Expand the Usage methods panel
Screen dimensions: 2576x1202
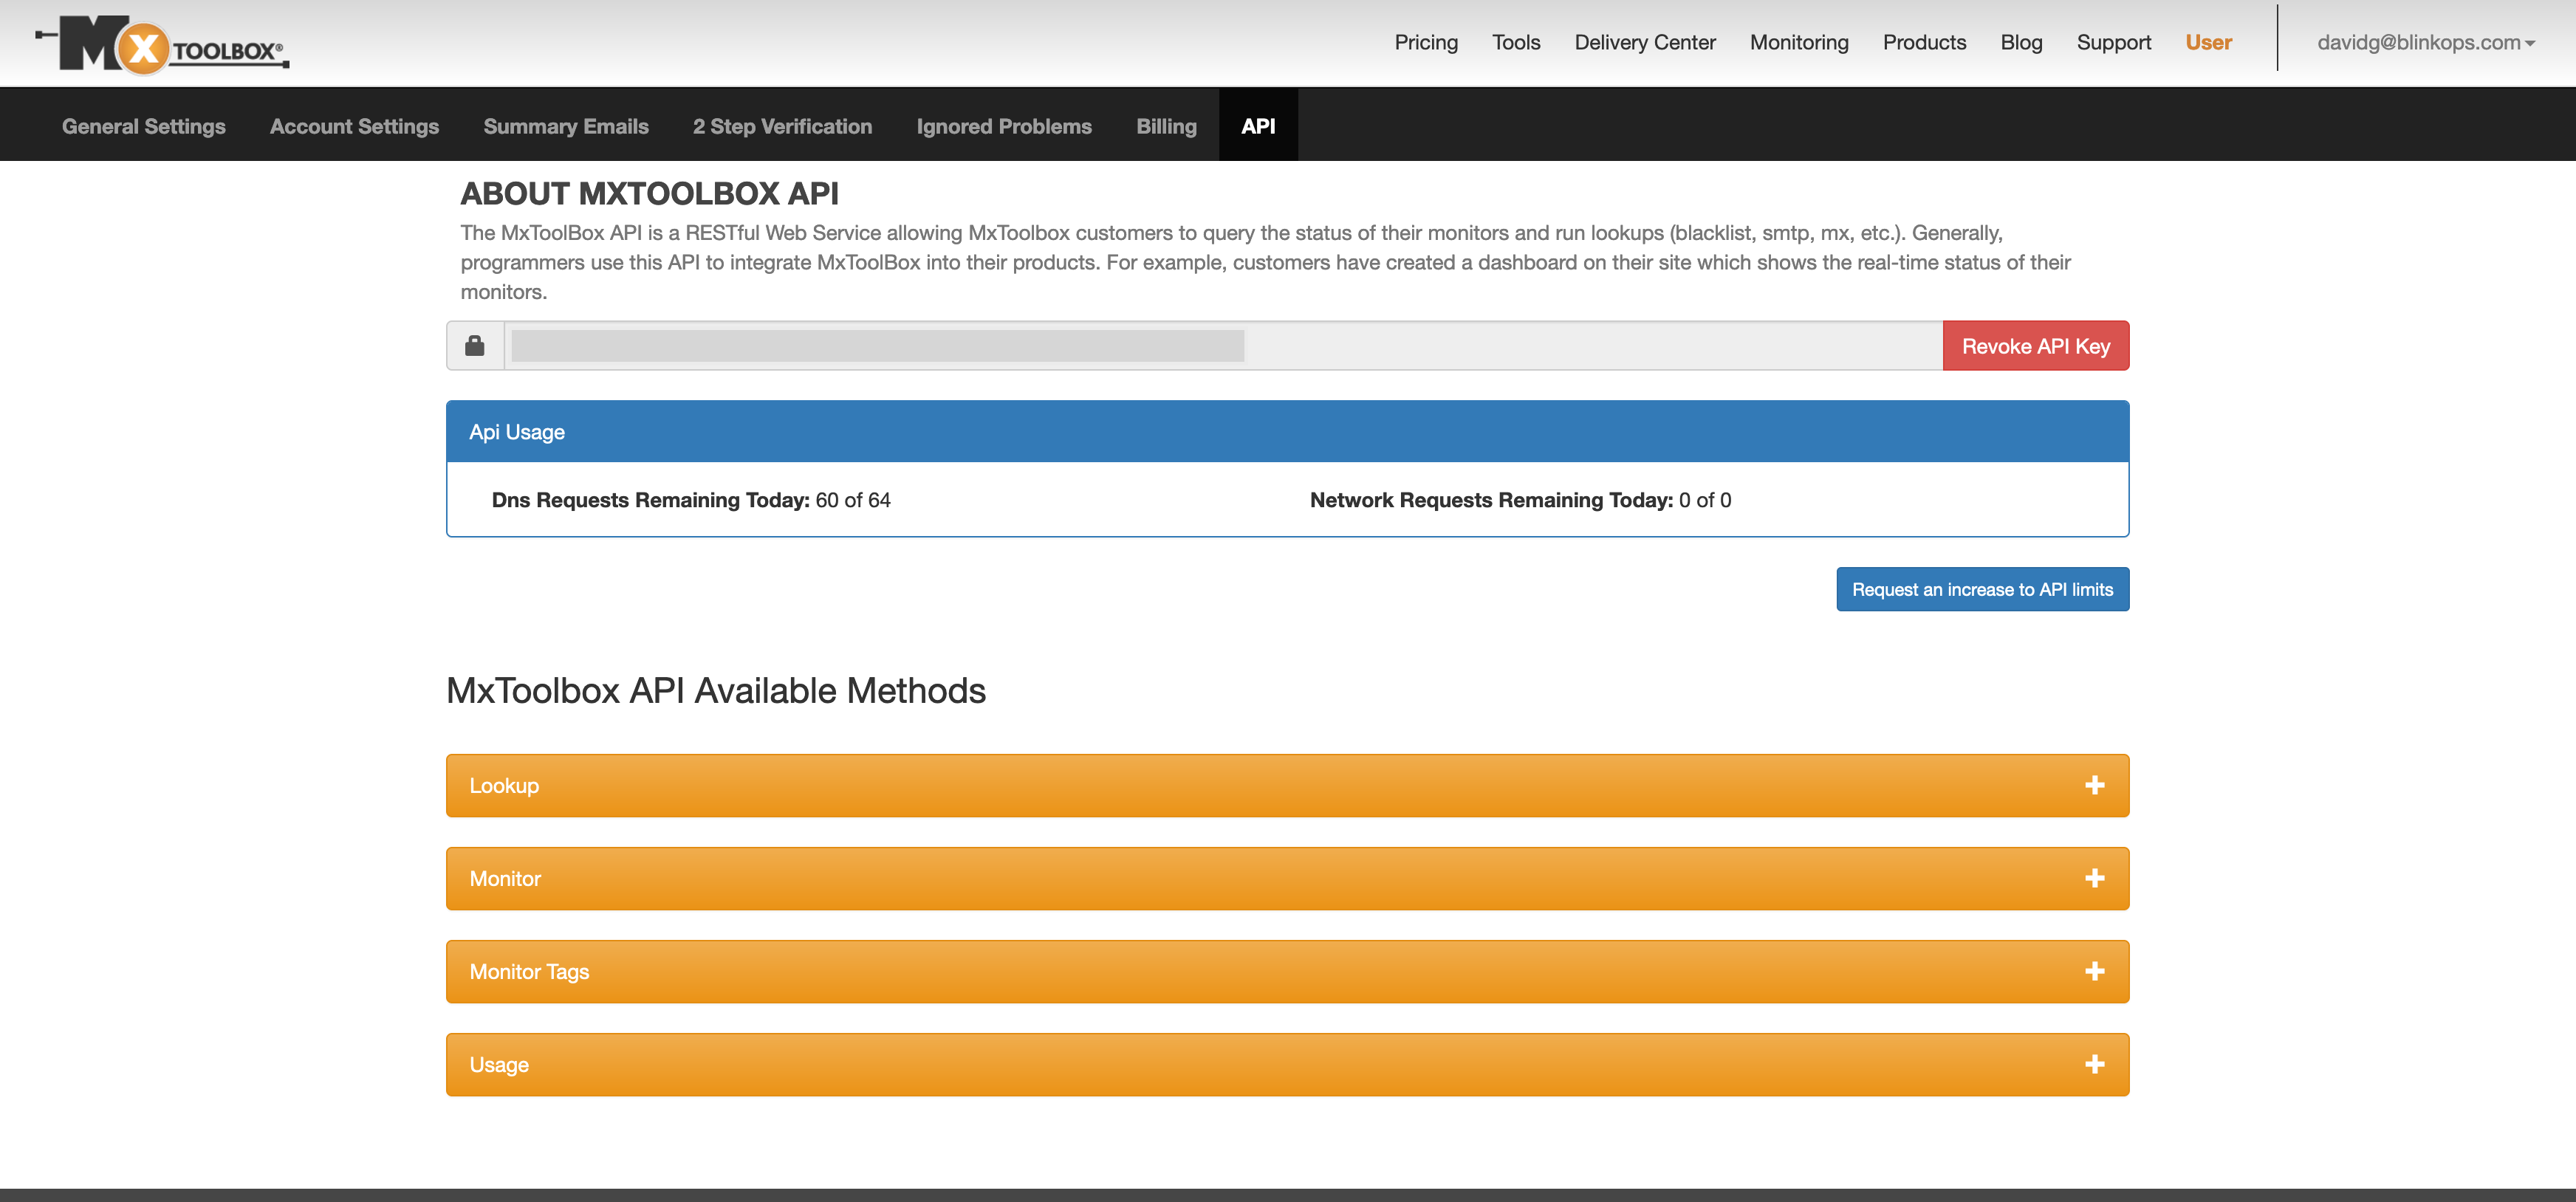click(x=1287, y=1064)
